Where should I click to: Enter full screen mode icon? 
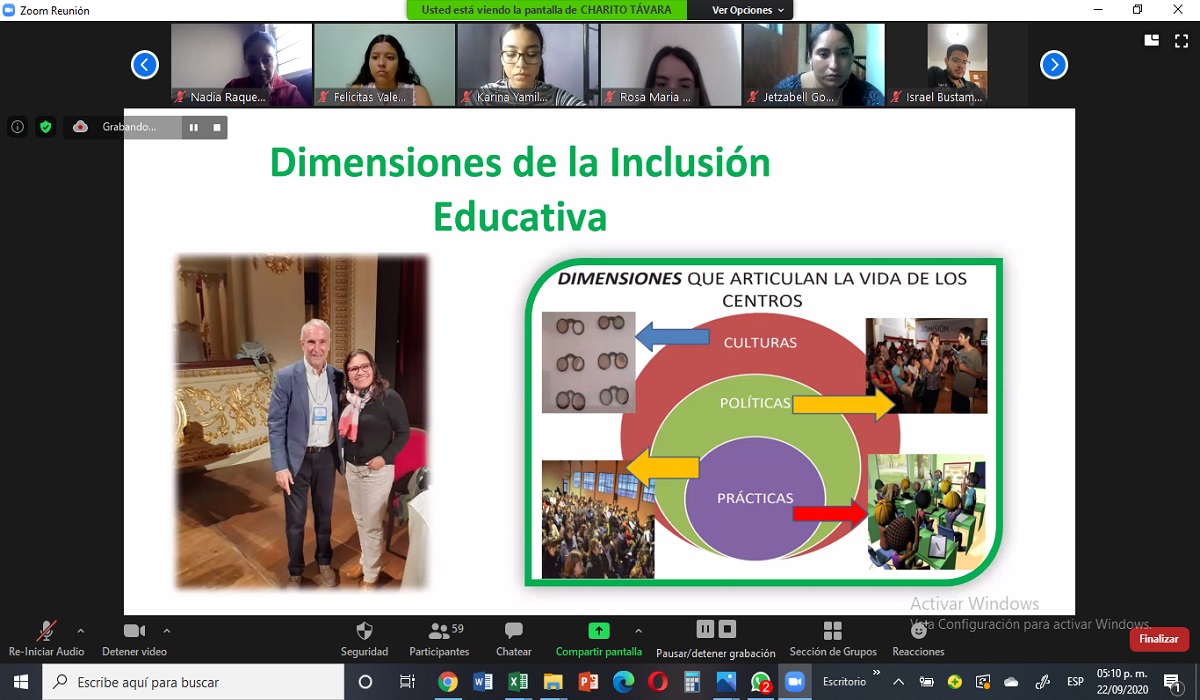[1180, 40]
